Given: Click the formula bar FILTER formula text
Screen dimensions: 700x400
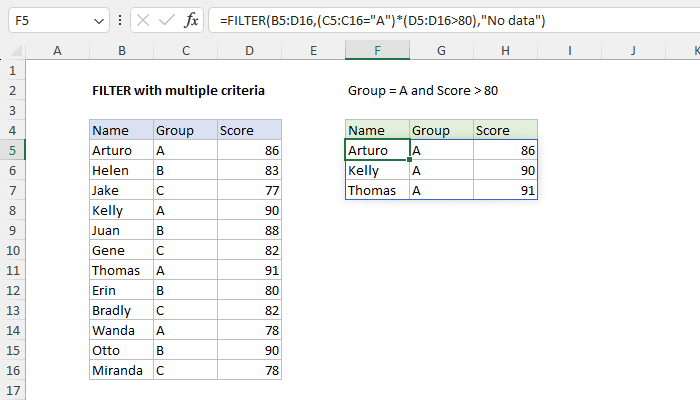Looking at the screenshot, I should pyautogui.click(x=380, y=20).
